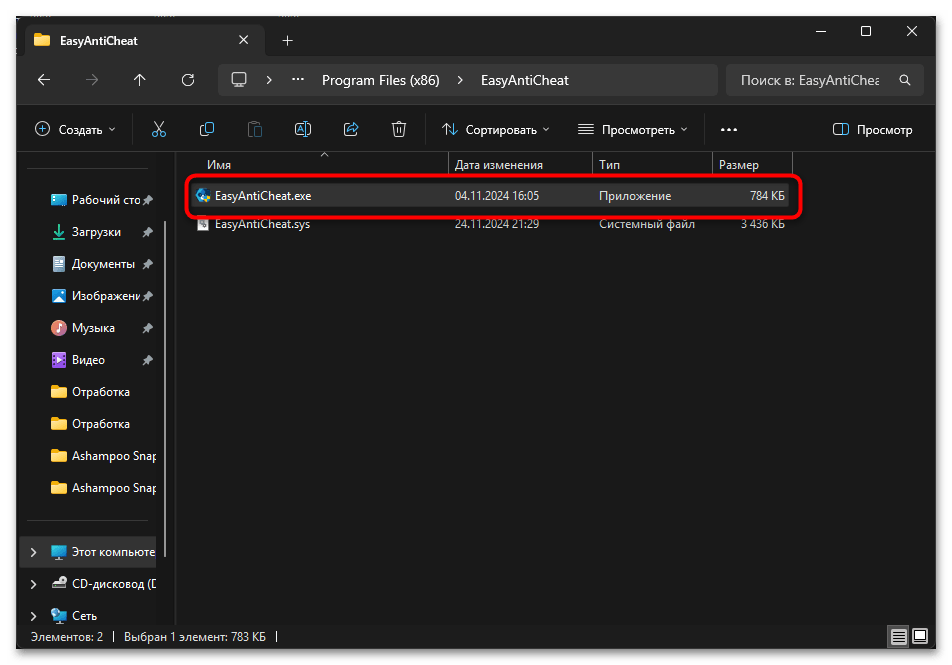The image size is (952, 665).
Task: Unpin Музыка using its pin icon
Action: pyautogui.click(x=148, y=328)
